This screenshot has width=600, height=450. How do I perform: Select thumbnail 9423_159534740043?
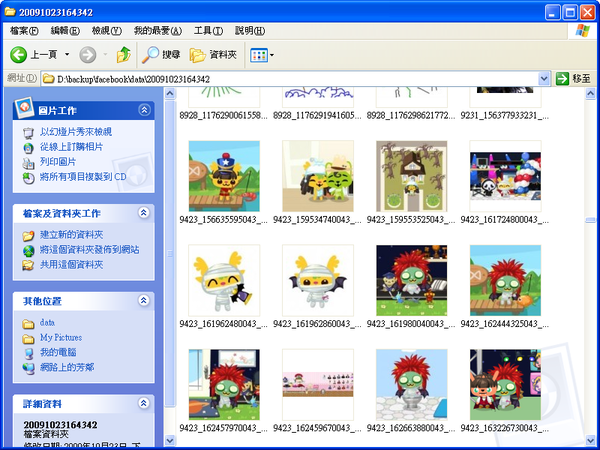click(x=318, y=176)
